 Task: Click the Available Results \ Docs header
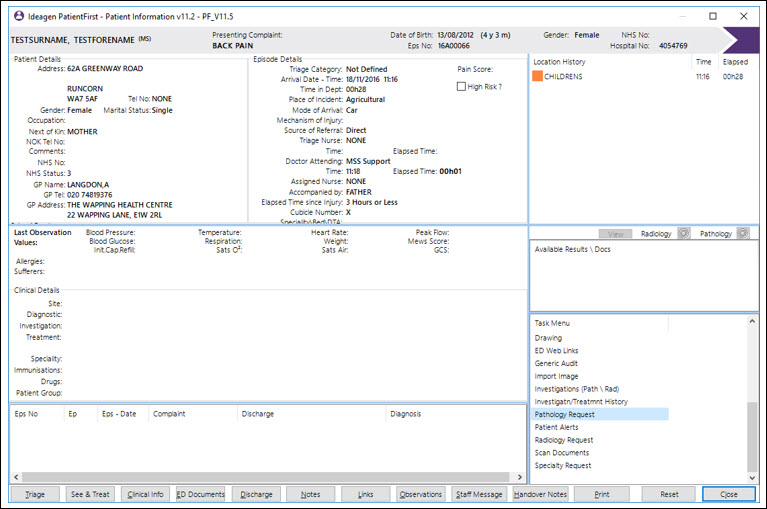572,249
